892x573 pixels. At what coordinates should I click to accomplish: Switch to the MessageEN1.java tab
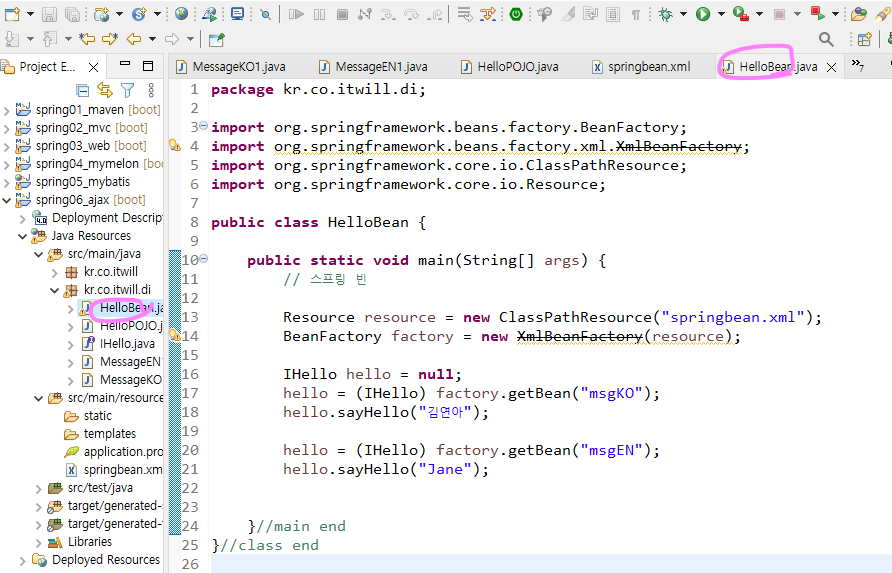(x=373, y=67)
